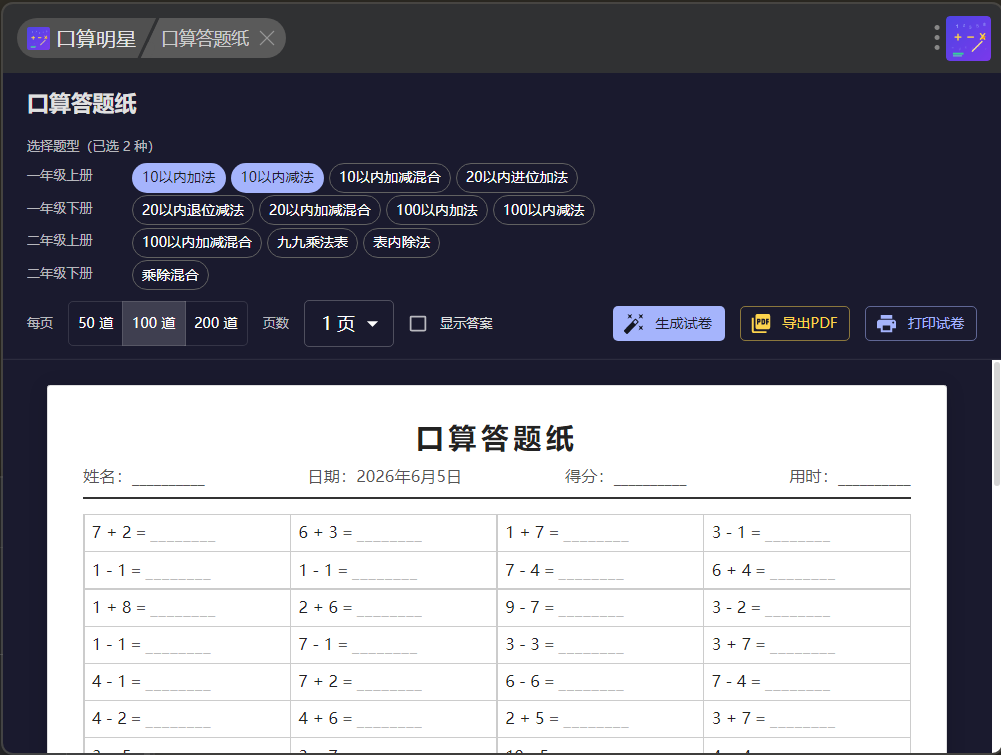Open the 页数 page count dropdown
The width and height of the screenshot is (1001, 755).
[349, 324]
